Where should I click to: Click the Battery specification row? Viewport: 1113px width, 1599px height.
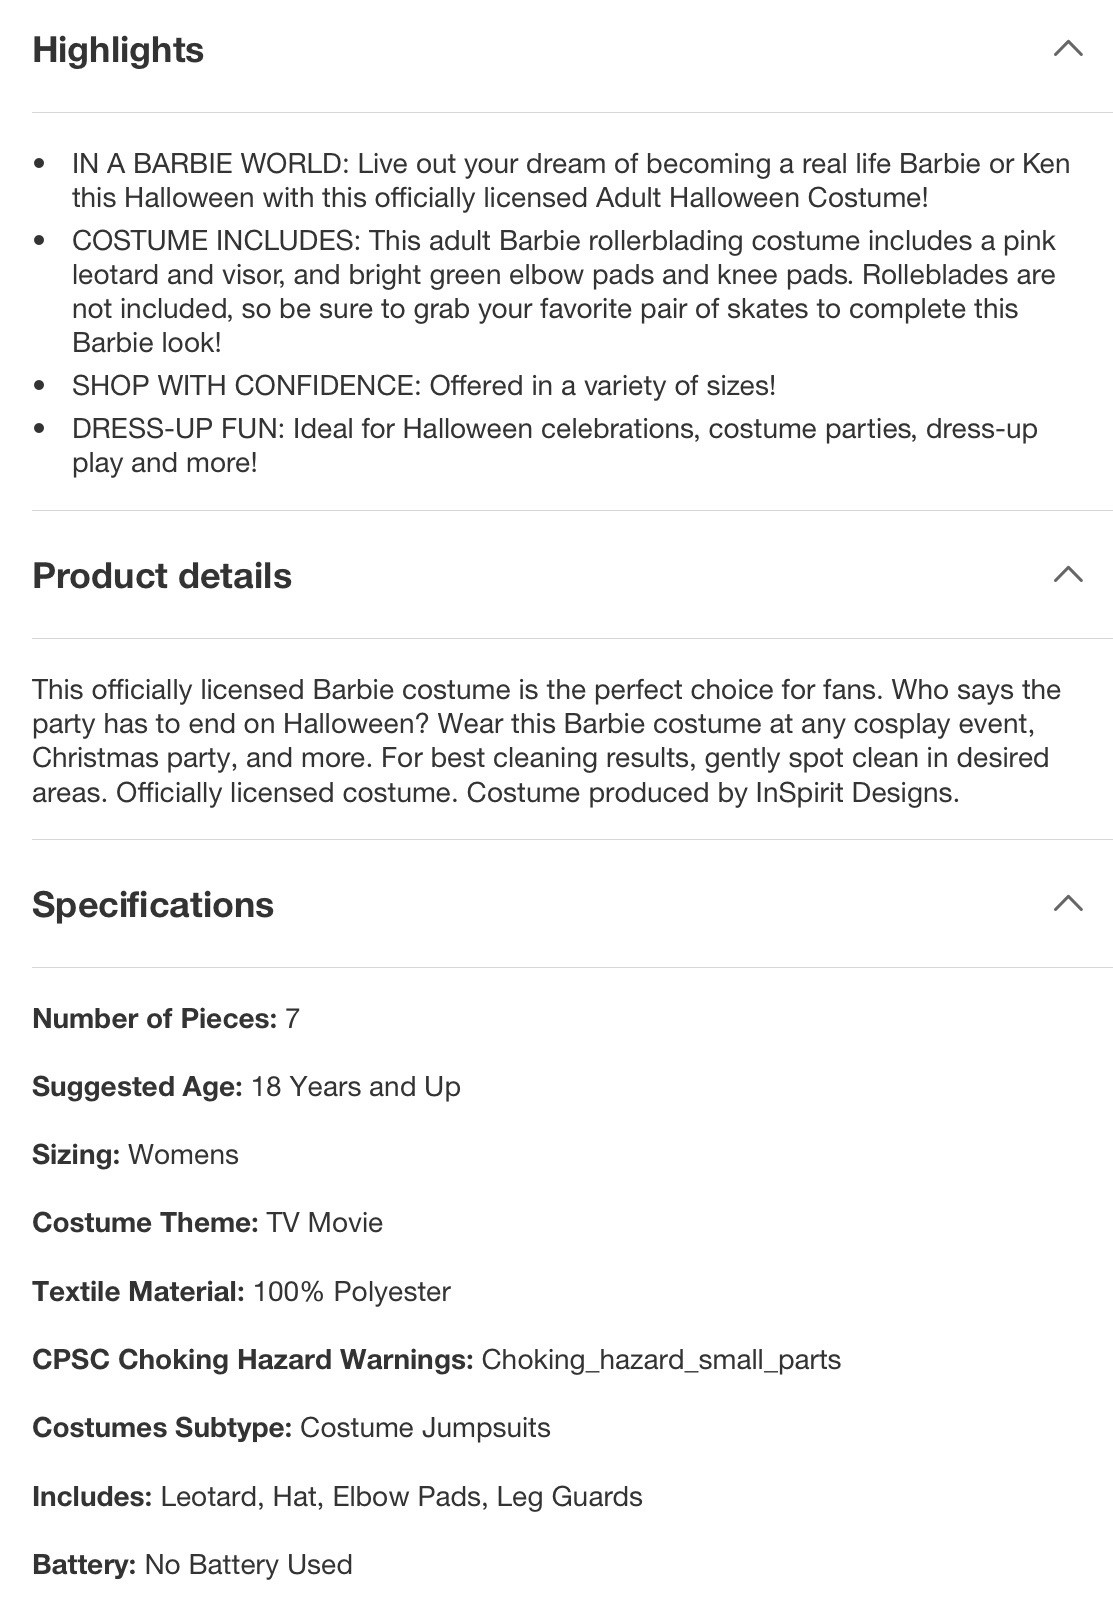[192, 1564]
